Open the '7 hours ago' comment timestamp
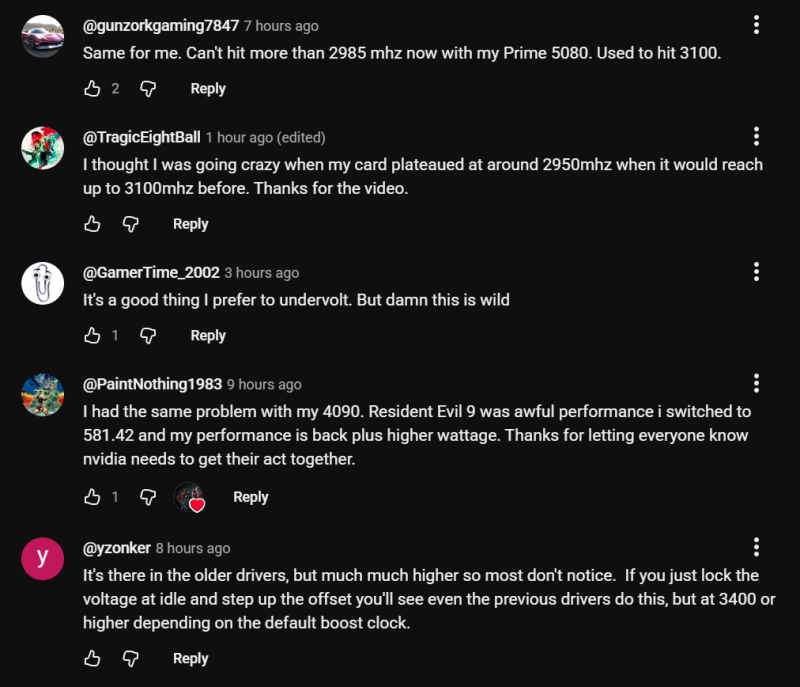Image resolution: width=800 pixels, height=687 pixels. pos(281,25)
